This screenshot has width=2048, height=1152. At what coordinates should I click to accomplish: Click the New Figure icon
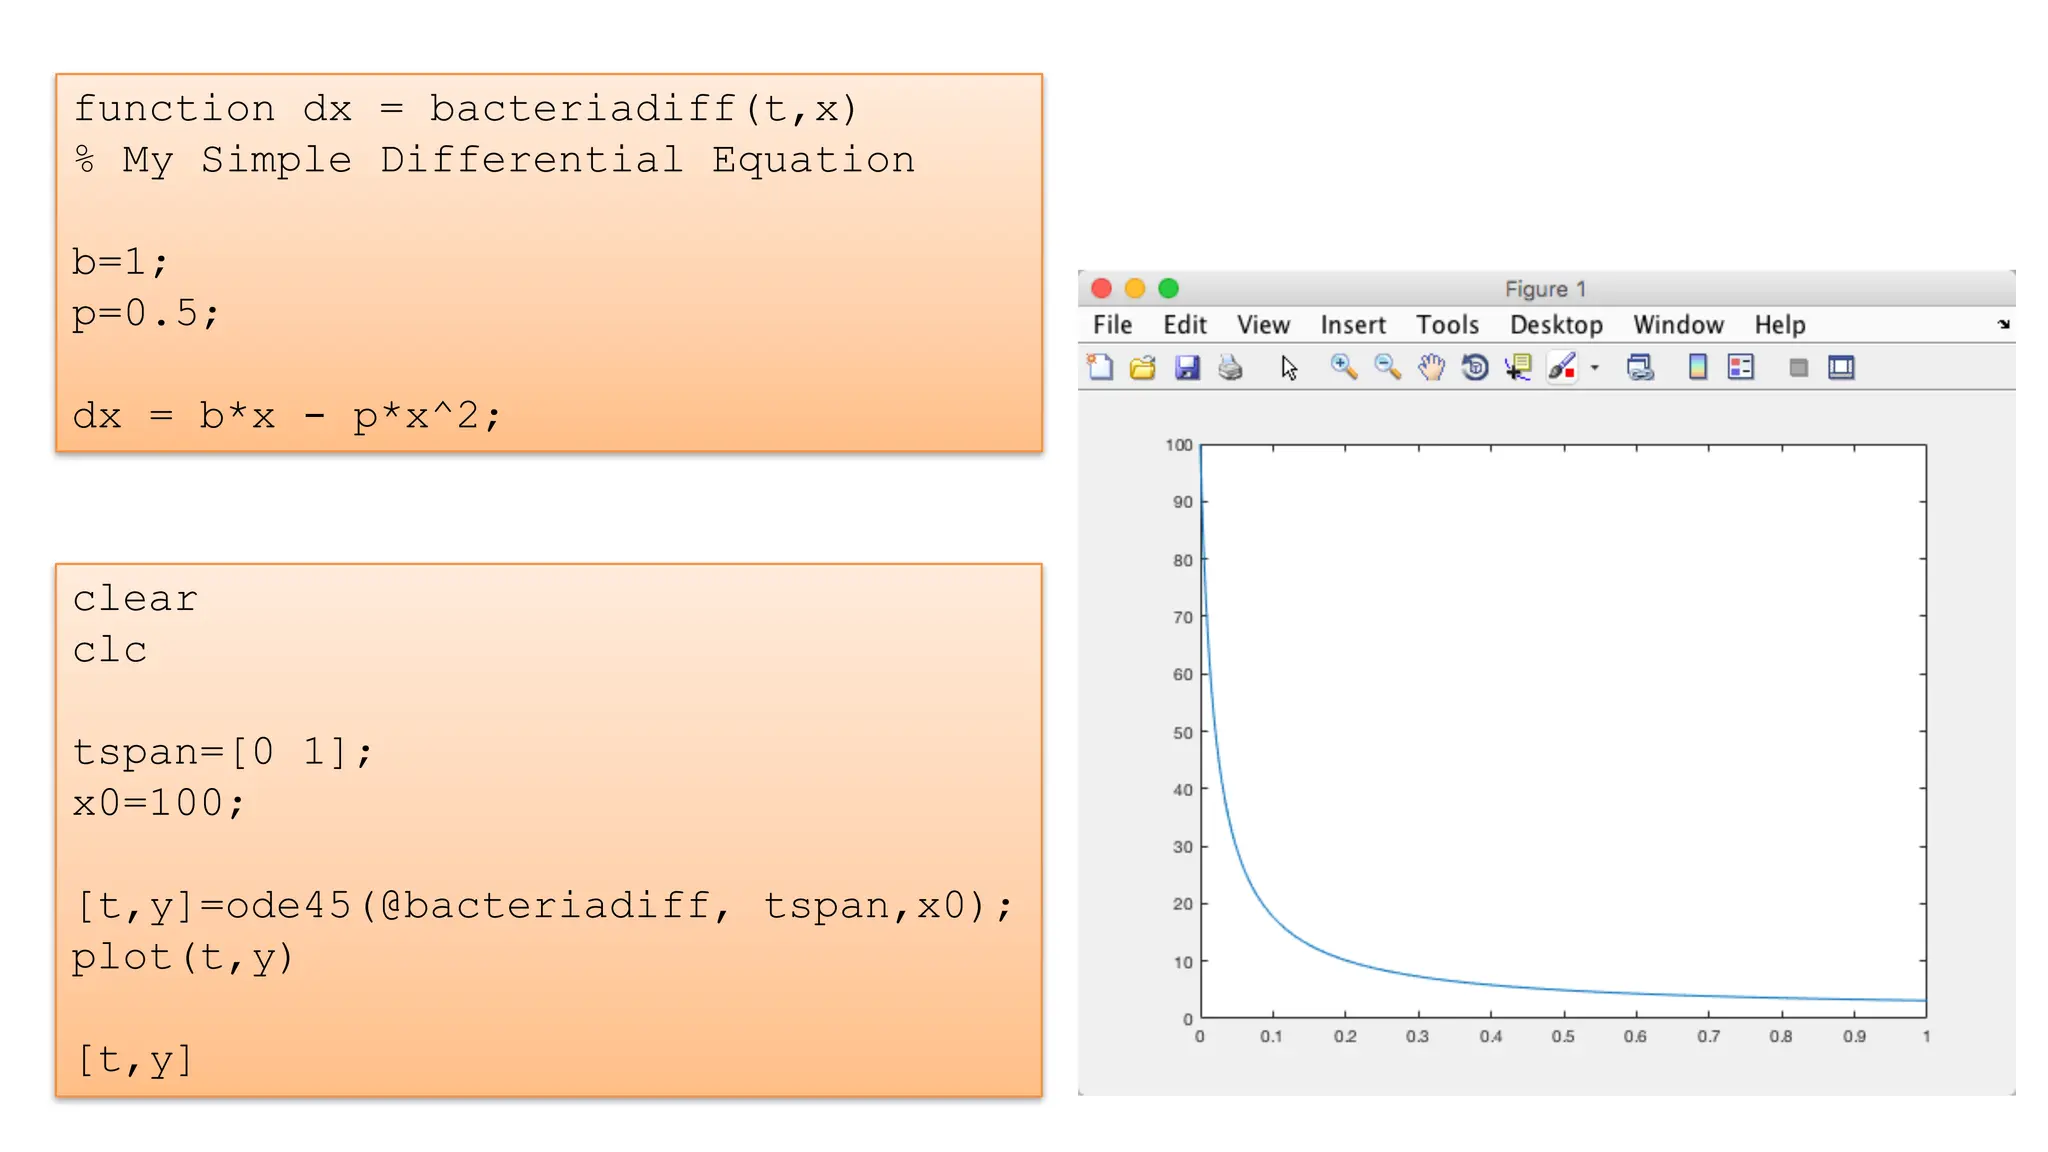point(1100,368)
